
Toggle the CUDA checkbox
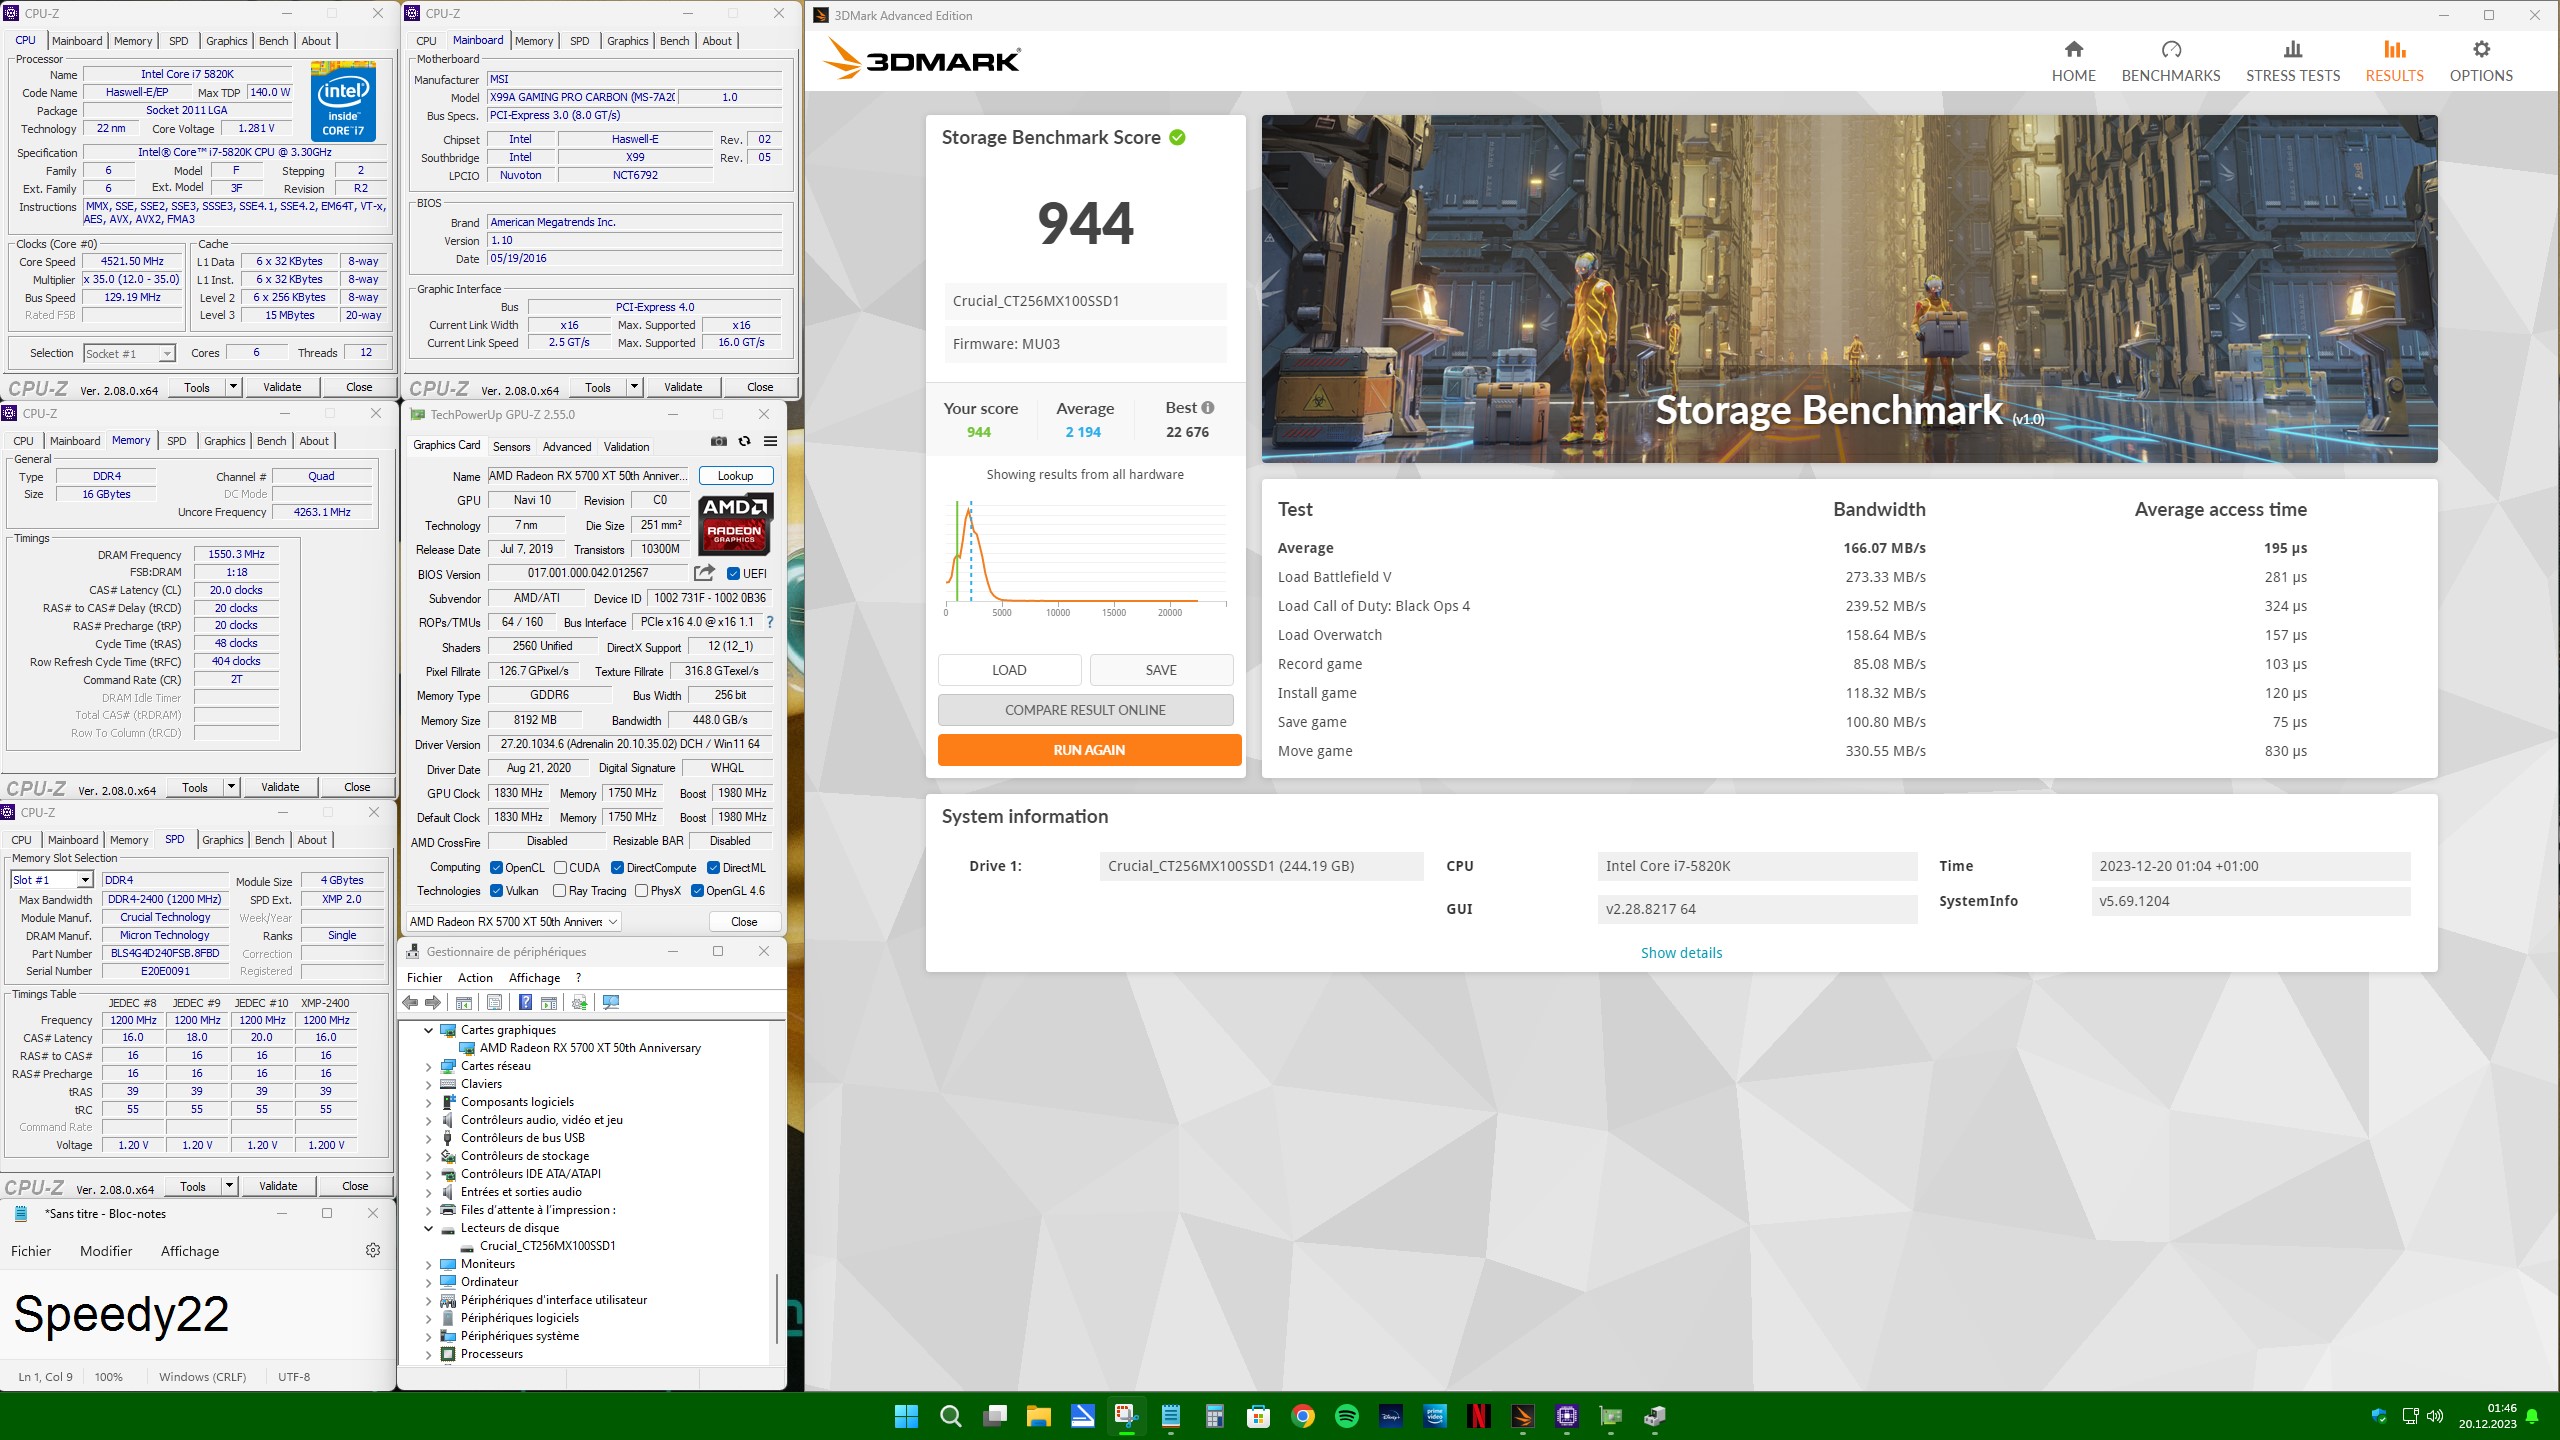pyautogui.click(x=560, y=867)
